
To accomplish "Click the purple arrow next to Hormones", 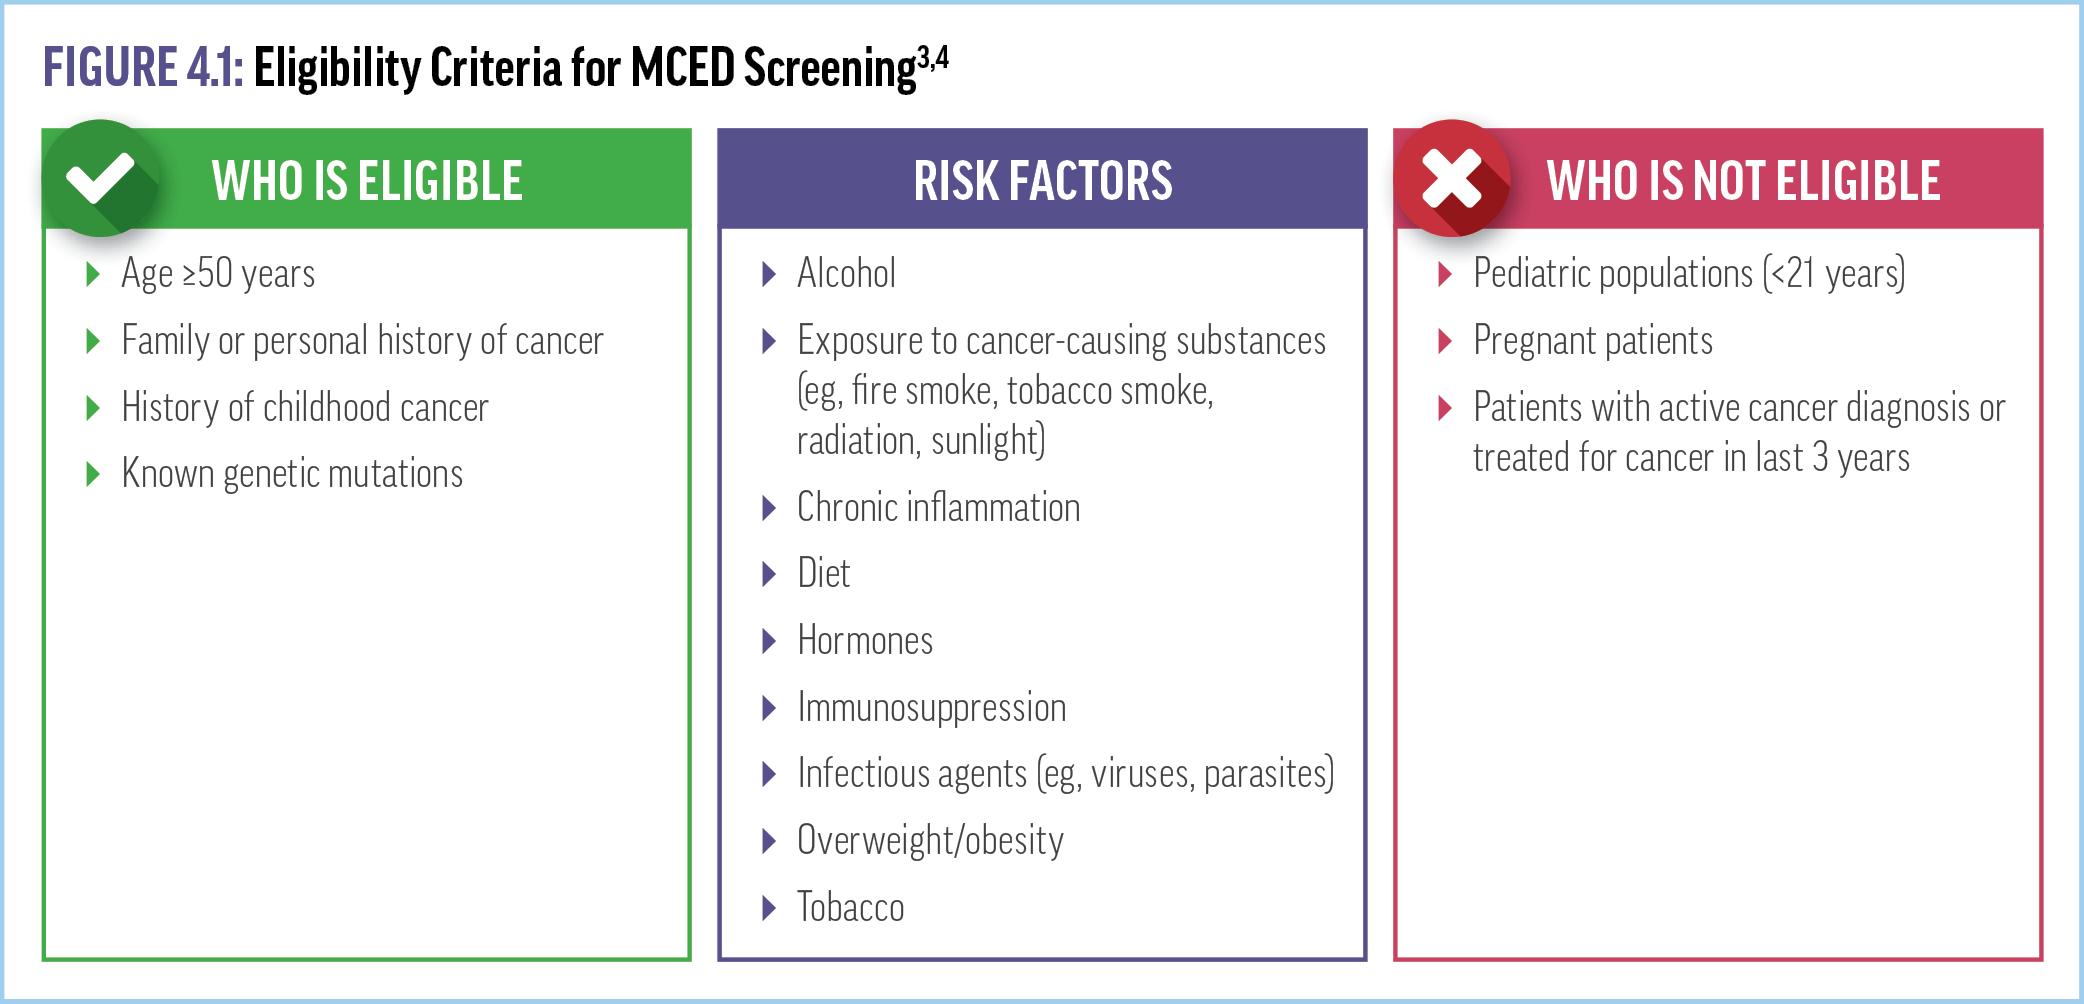I will coord(769,641).
